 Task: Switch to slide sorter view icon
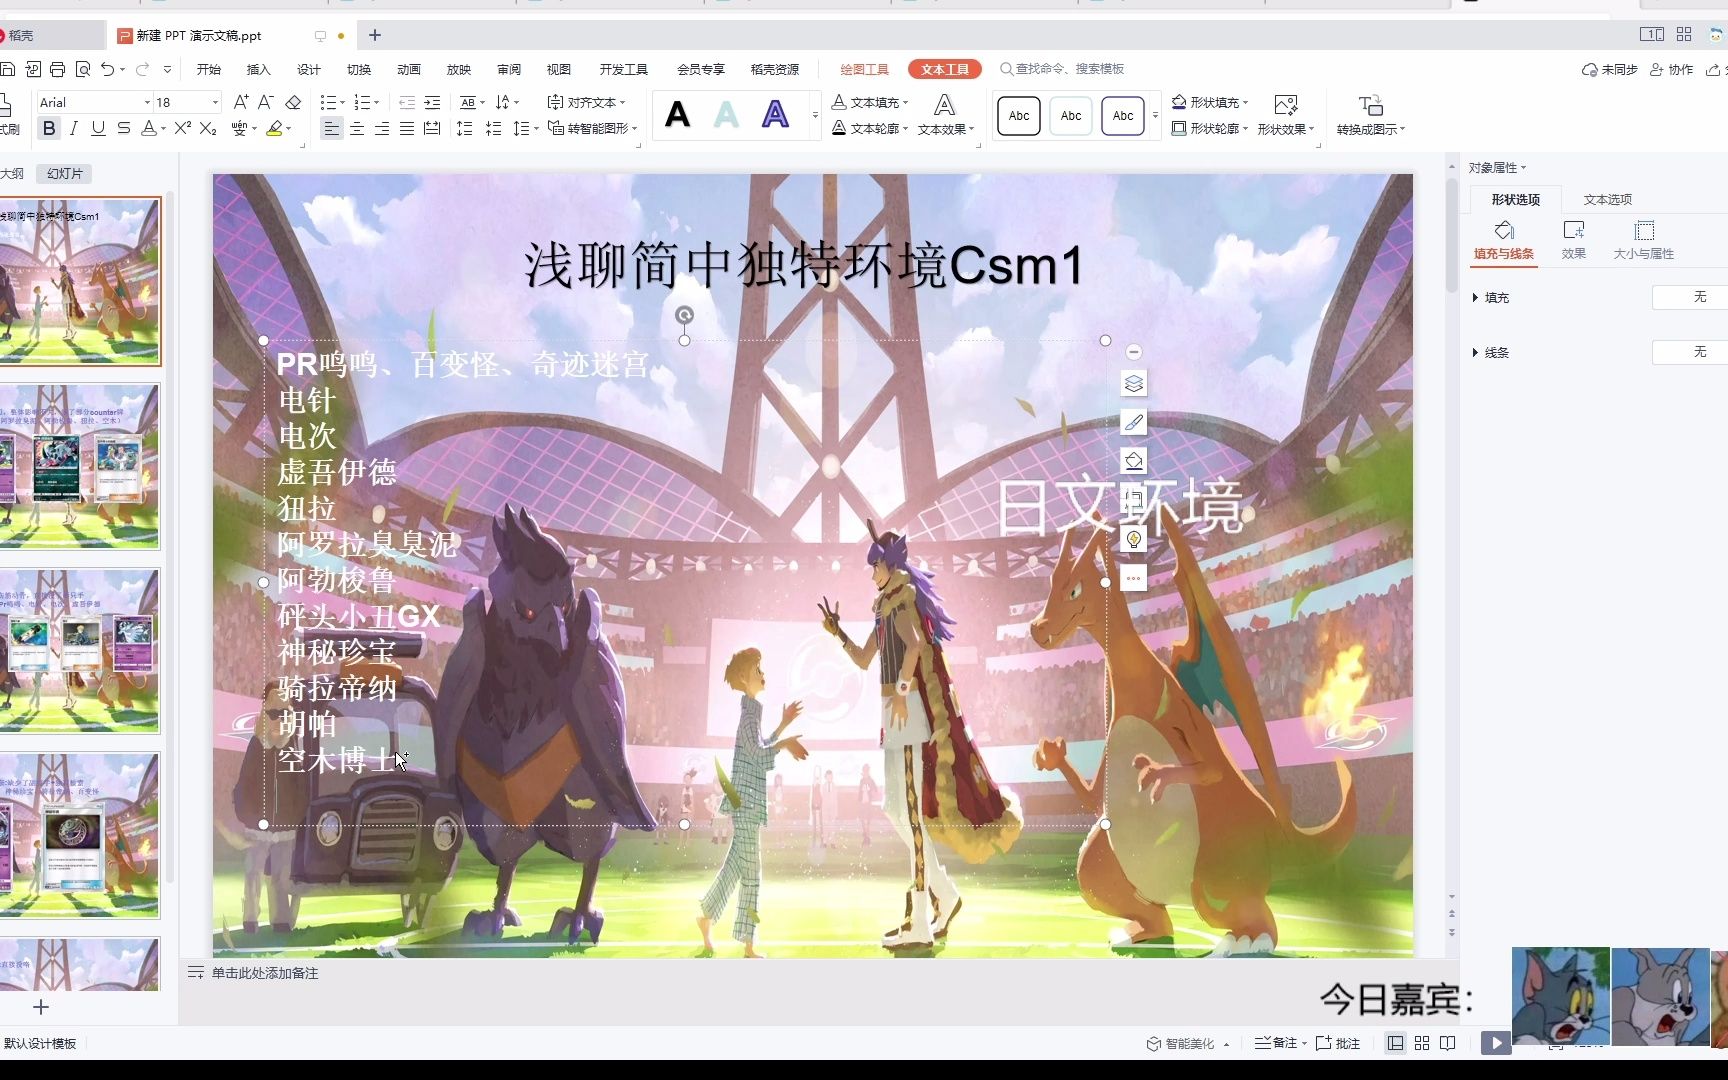(x=1421, y=1043)
